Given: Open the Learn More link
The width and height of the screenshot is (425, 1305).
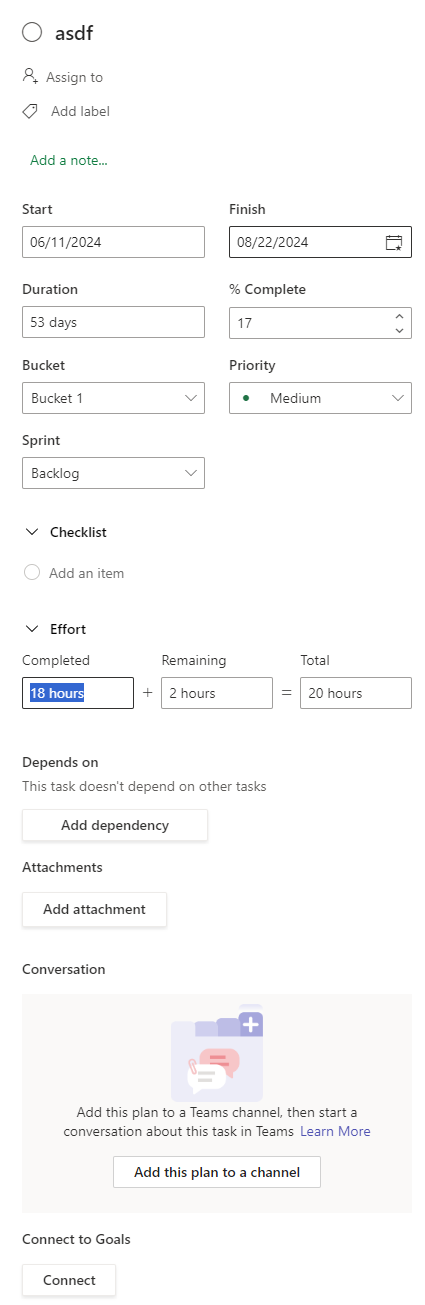Looking at the screenshot, I should tap(335, 1131).
